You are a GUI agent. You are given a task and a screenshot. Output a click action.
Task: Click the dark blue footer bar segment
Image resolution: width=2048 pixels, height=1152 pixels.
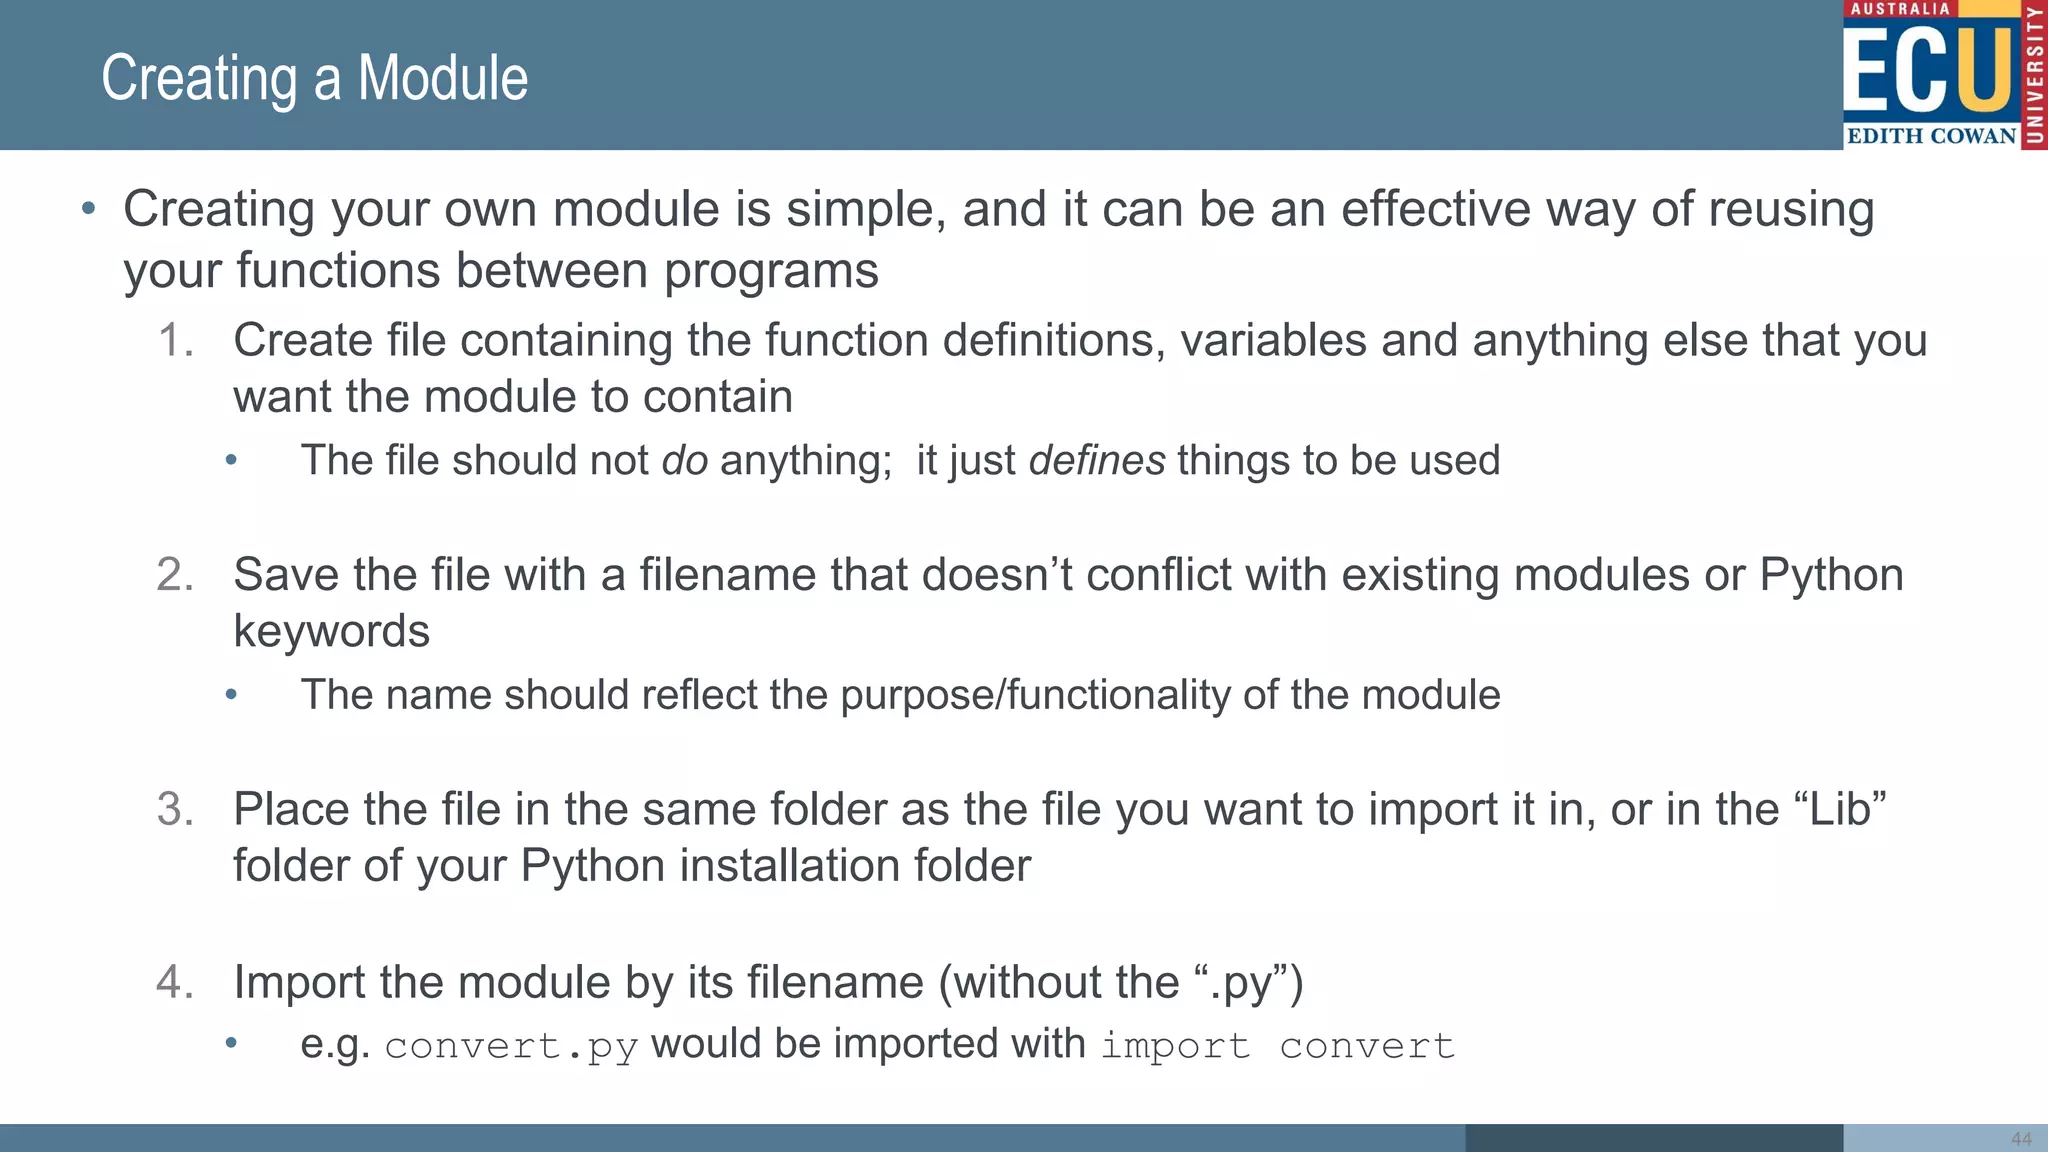pyautogui.click(x=1653, y=1138)
